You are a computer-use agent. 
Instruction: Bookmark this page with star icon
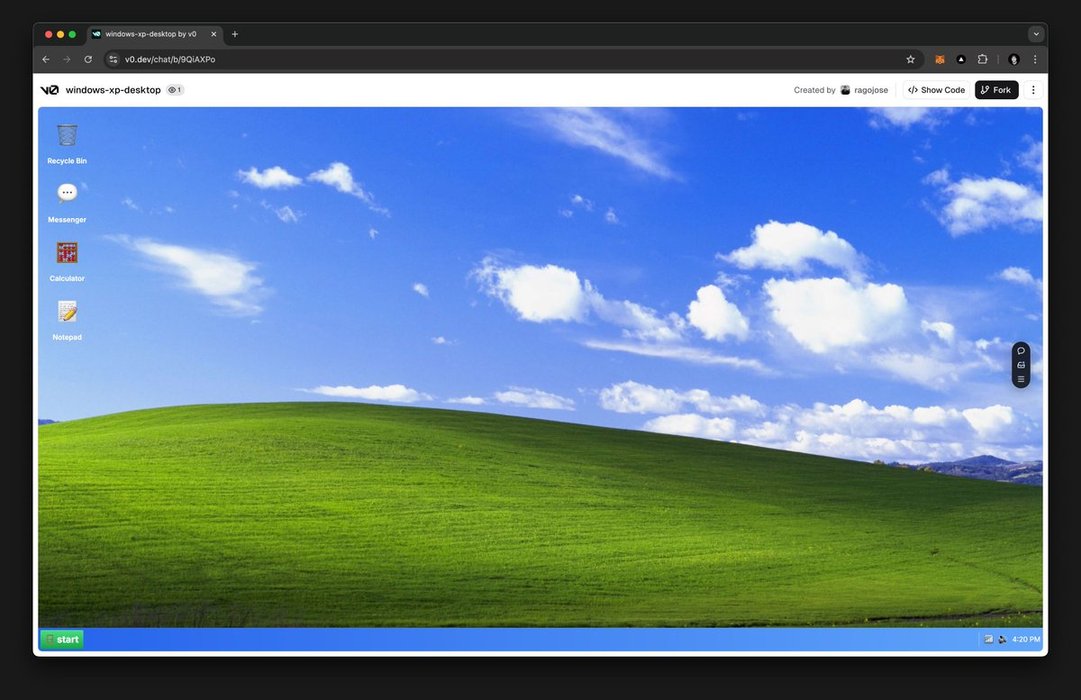[910, 59]
